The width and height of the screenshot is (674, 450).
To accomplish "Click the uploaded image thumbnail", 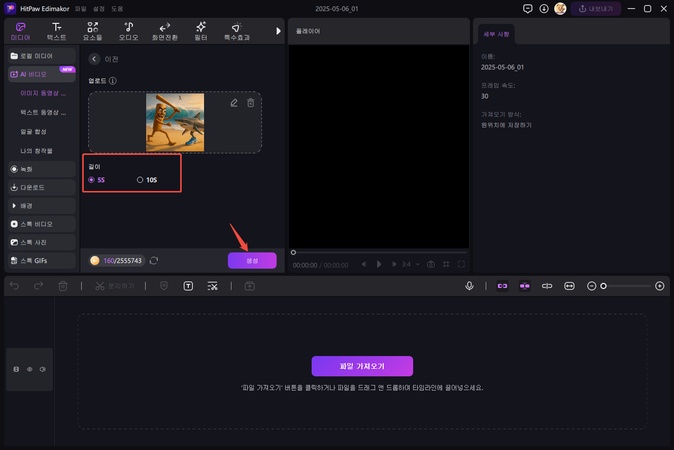I will [x=175, y=122].
